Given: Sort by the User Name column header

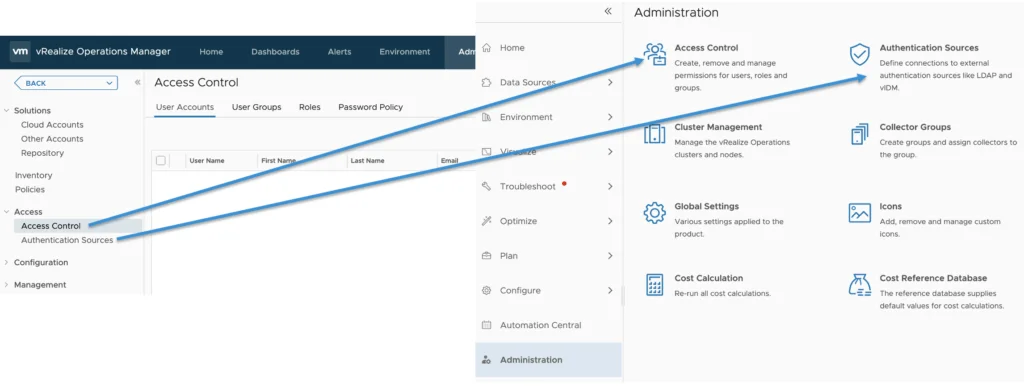Looking at the screenshot, I should coord(207,160).
